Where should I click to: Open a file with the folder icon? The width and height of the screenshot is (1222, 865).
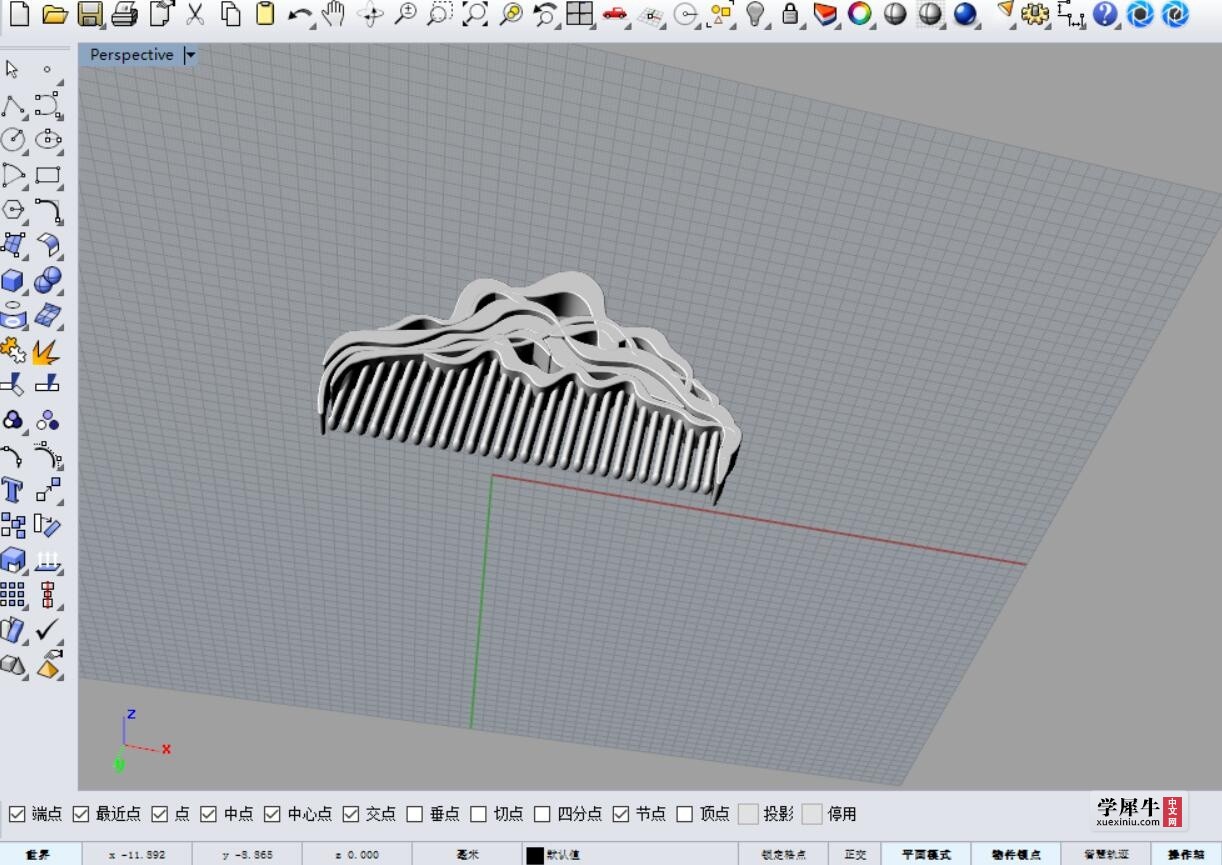click(x=54, y=14)
